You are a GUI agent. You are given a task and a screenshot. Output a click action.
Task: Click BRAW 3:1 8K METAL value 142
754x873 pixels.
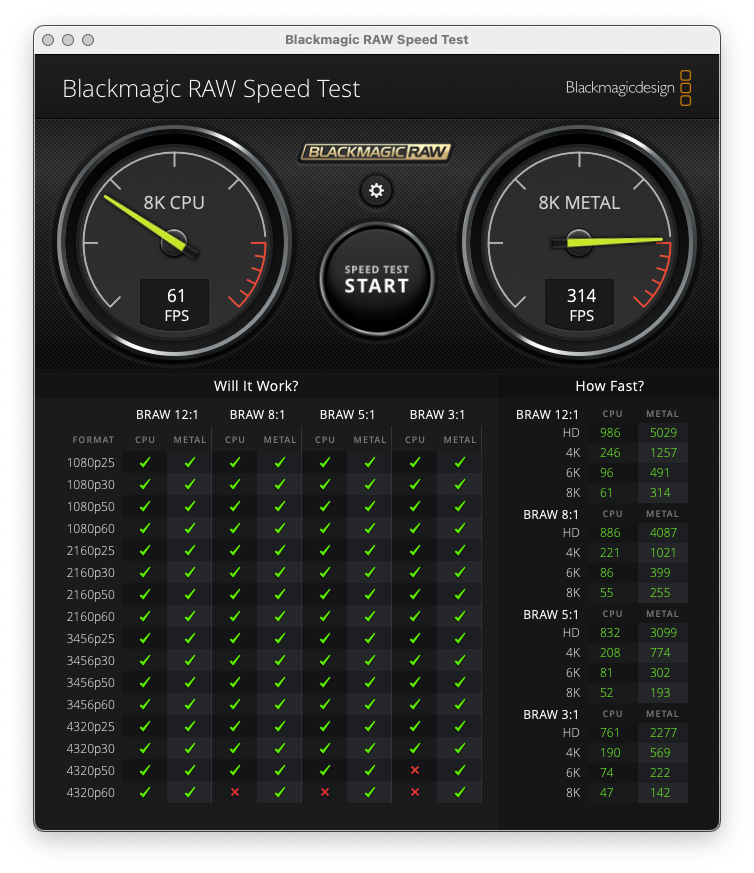coord(660,793)
